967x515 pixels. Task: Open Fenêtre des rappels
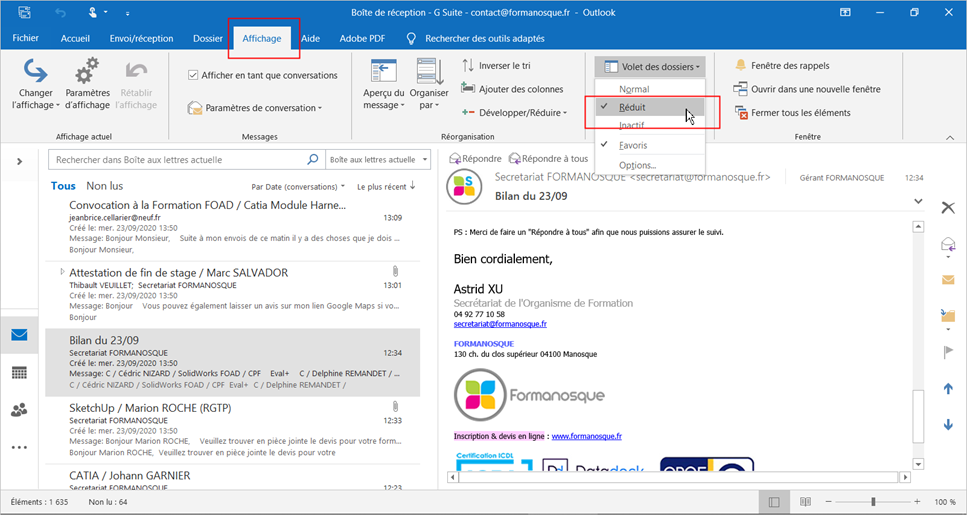coord(782,65)
